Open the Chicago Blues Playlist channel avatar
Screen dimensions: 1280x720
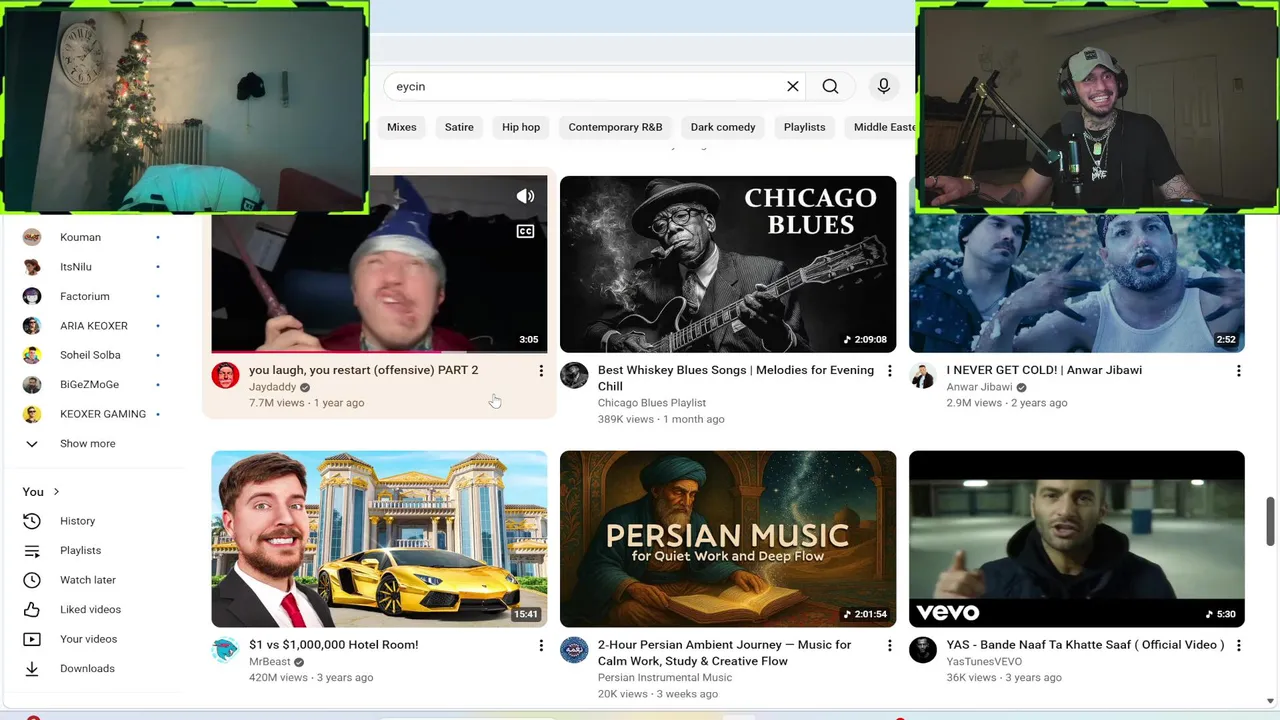click(574, 376)
